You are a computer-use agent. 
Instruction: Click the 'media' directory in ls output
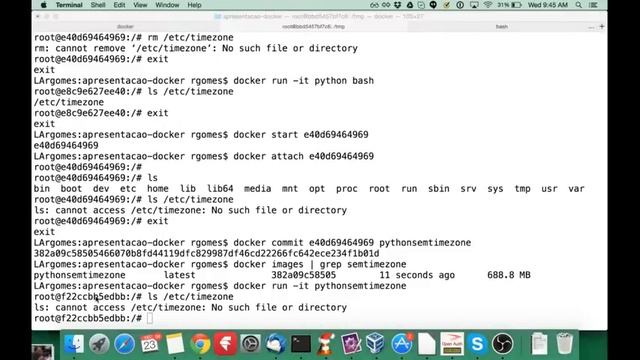pos(258,189)
